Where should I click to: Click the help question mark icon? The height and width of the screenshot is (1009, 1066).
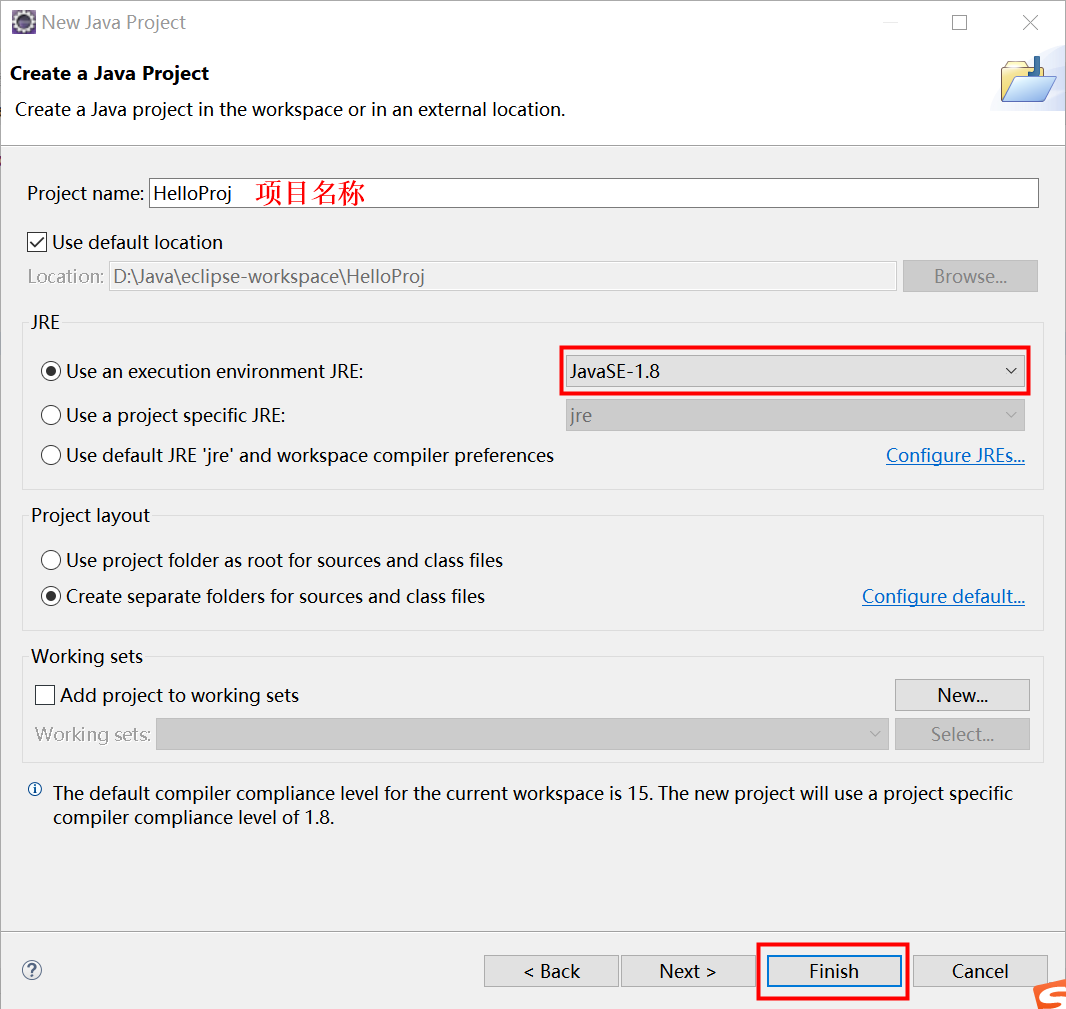click(x=32, y=970)
